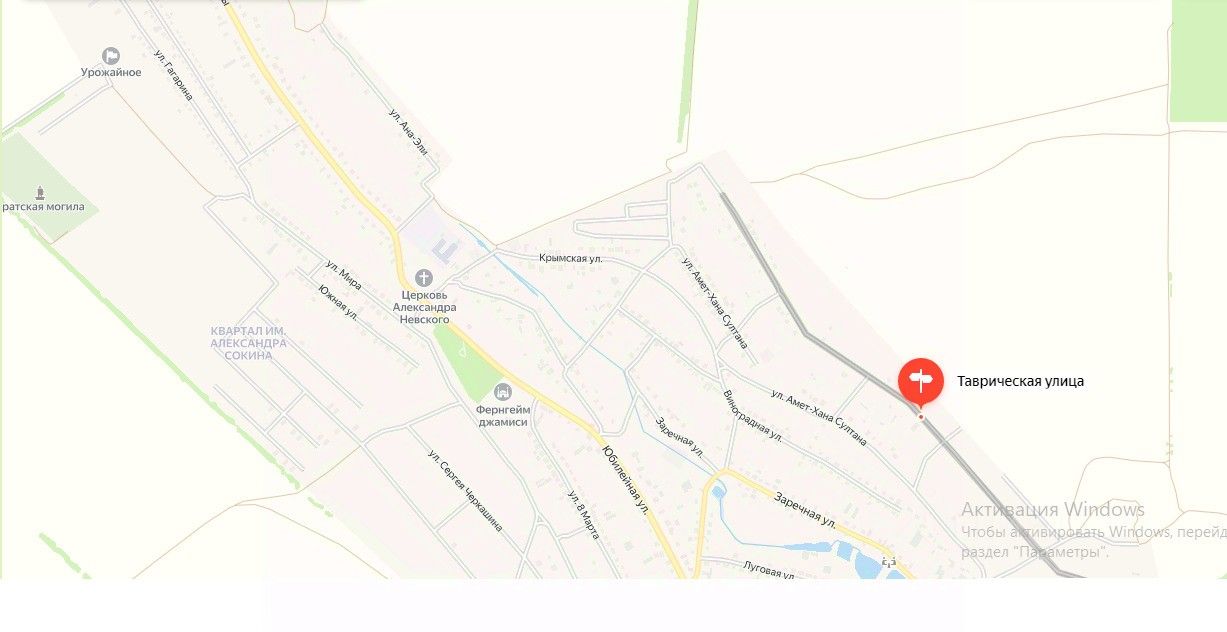
Task: Click the Южная ул. street label
Action: (x=338, y=303)
